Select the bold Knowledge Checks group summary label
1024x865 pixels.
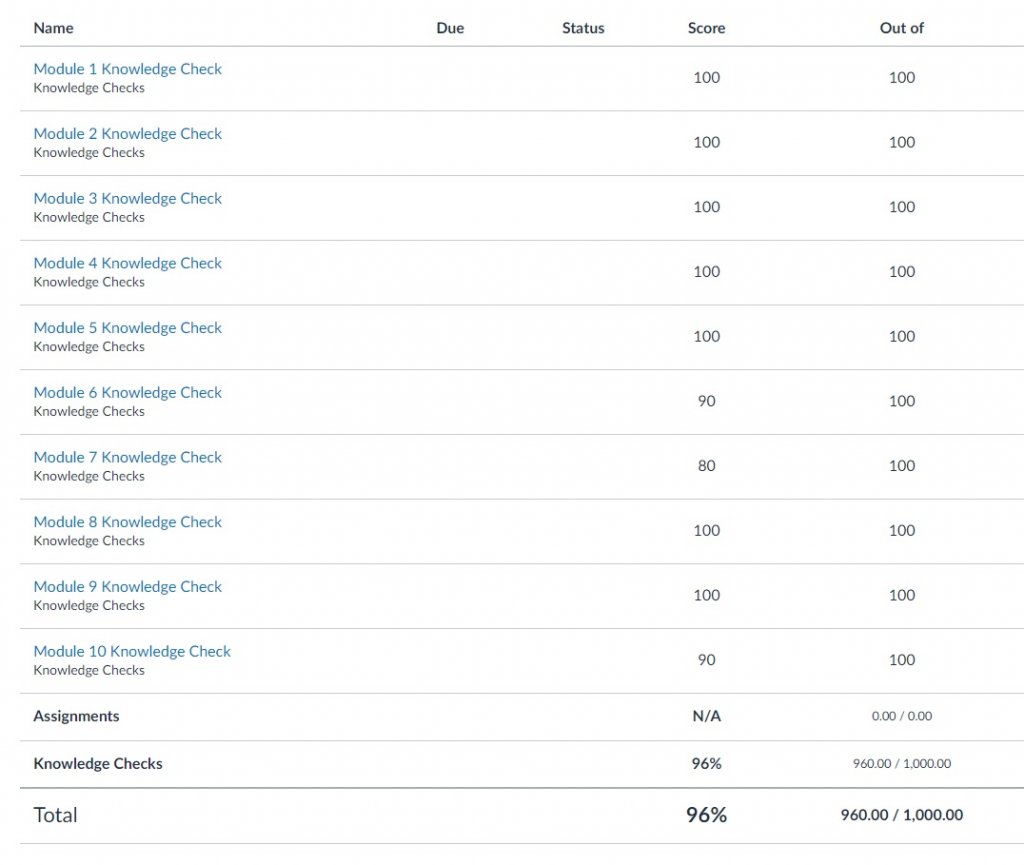98,763
